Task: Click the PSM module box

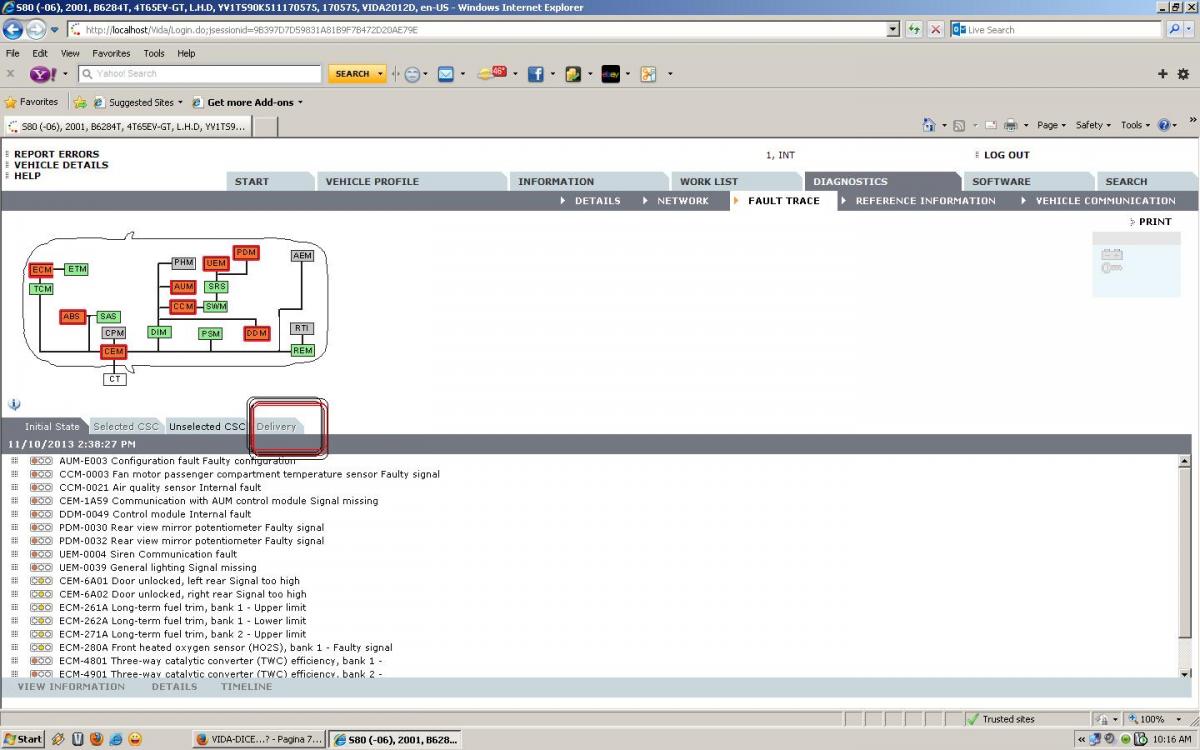Action: (x=210, y=334)
